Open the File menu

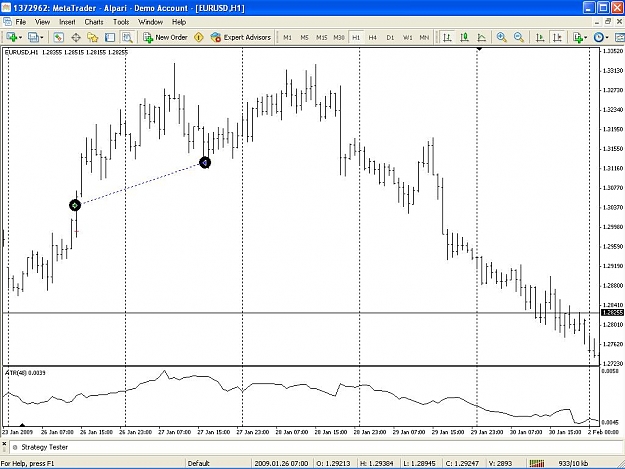point(20,22)
